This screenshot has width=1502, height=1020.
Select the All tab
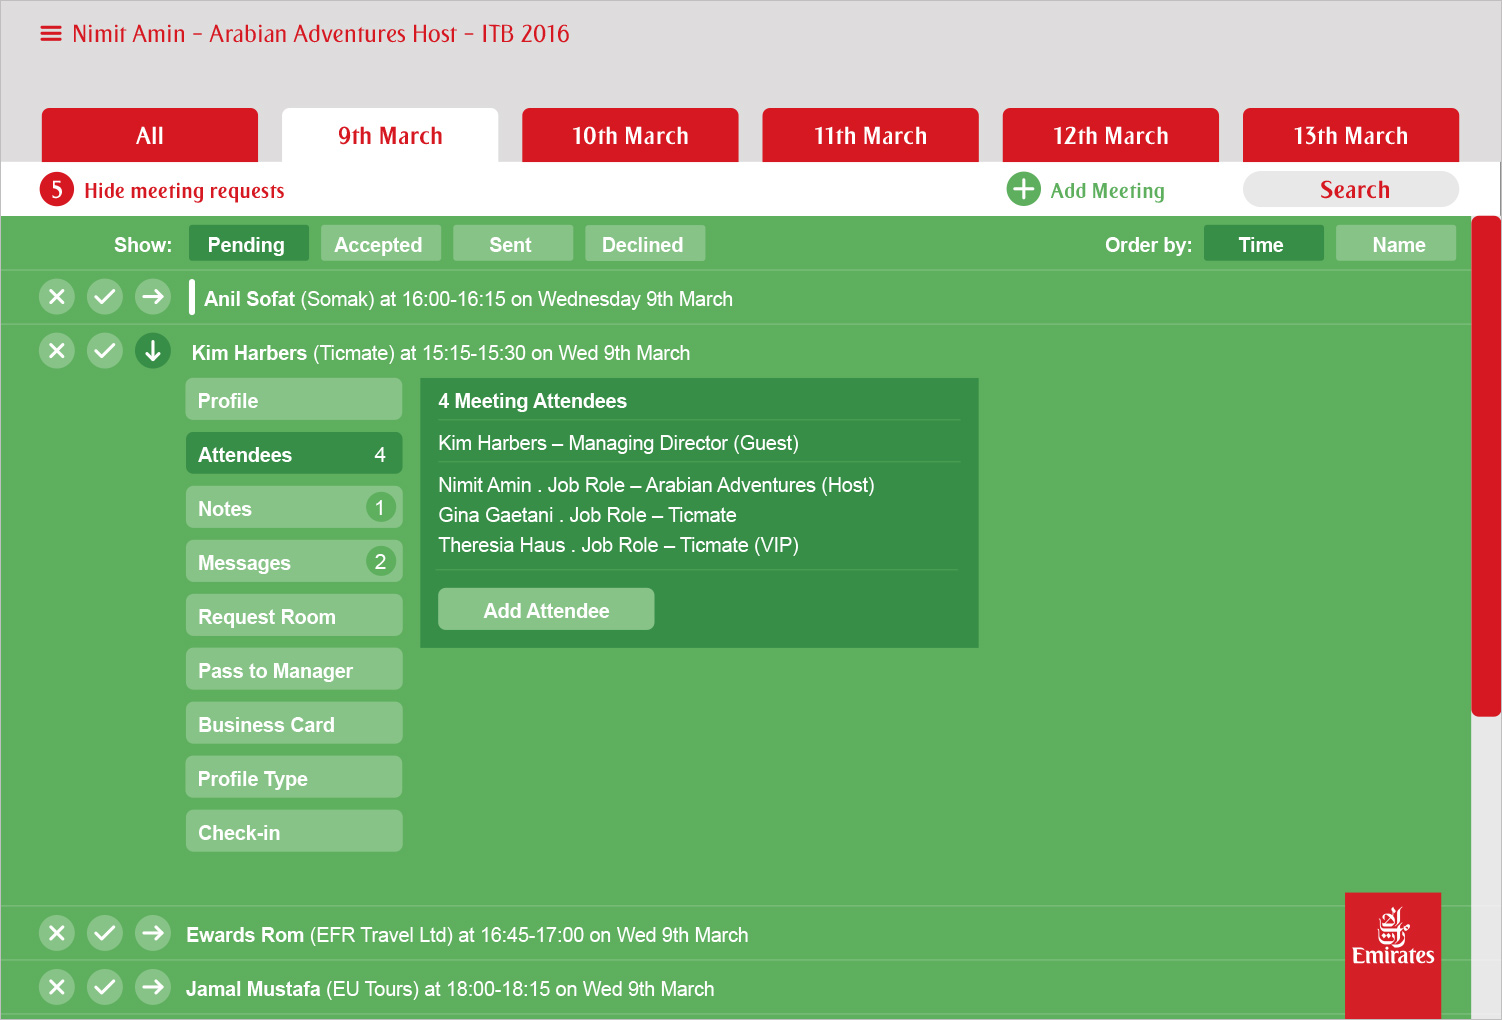[x=150, y=136]
